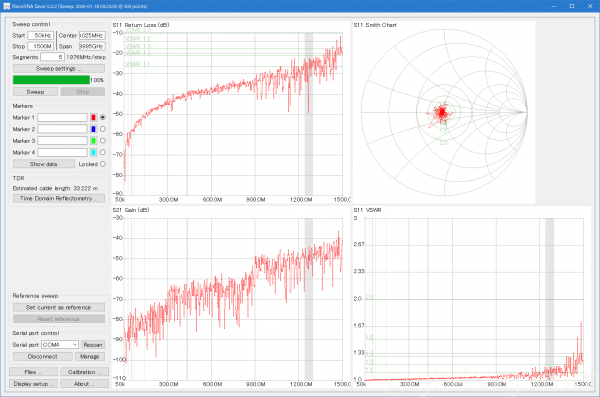This screenshot has width=600, height=397.
Task: Click Rescan serial ports button
Action: [93, 345]
